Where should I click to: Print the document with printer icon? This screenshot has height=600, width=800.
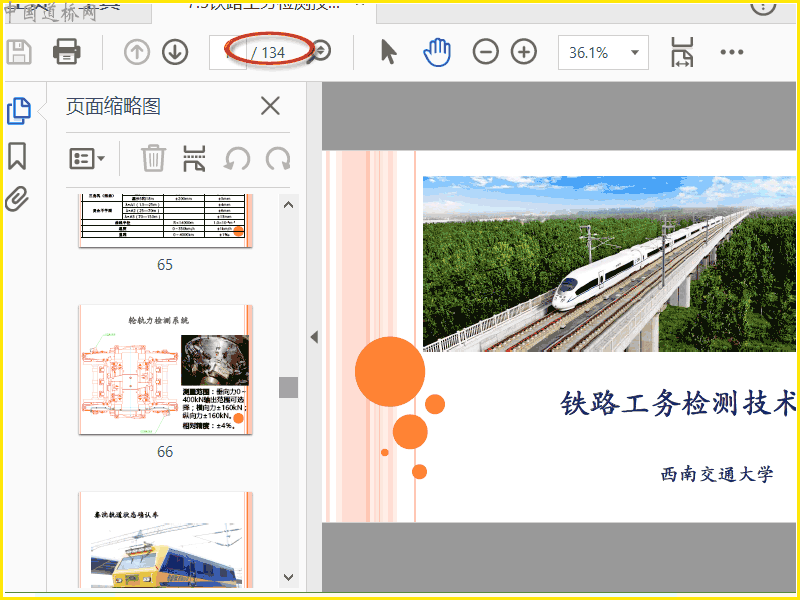[x=66, y=52]
